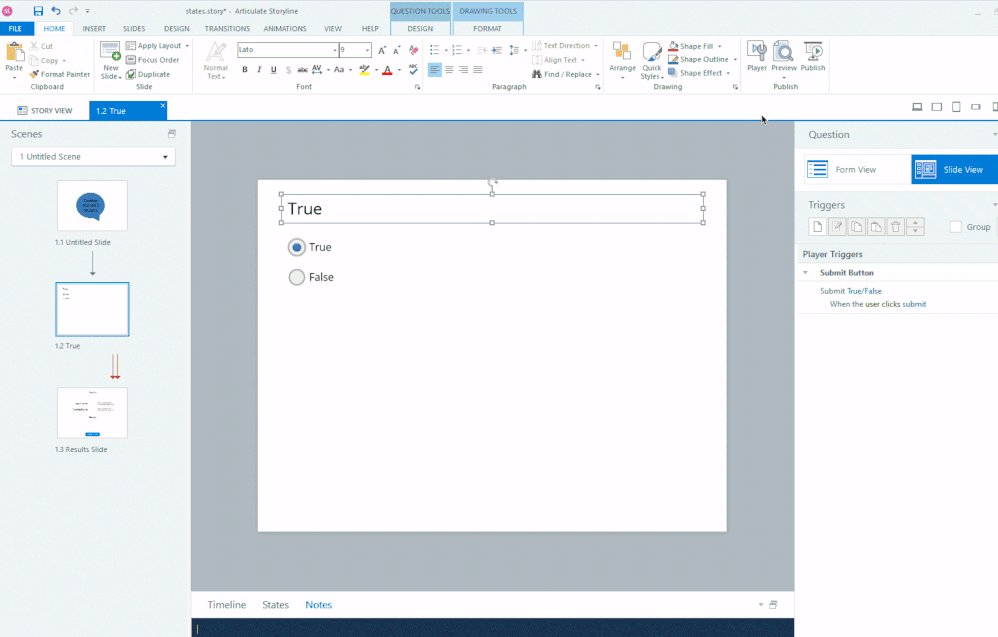Create a new trigger in the Triggers panel

click(x=817, y=227)
